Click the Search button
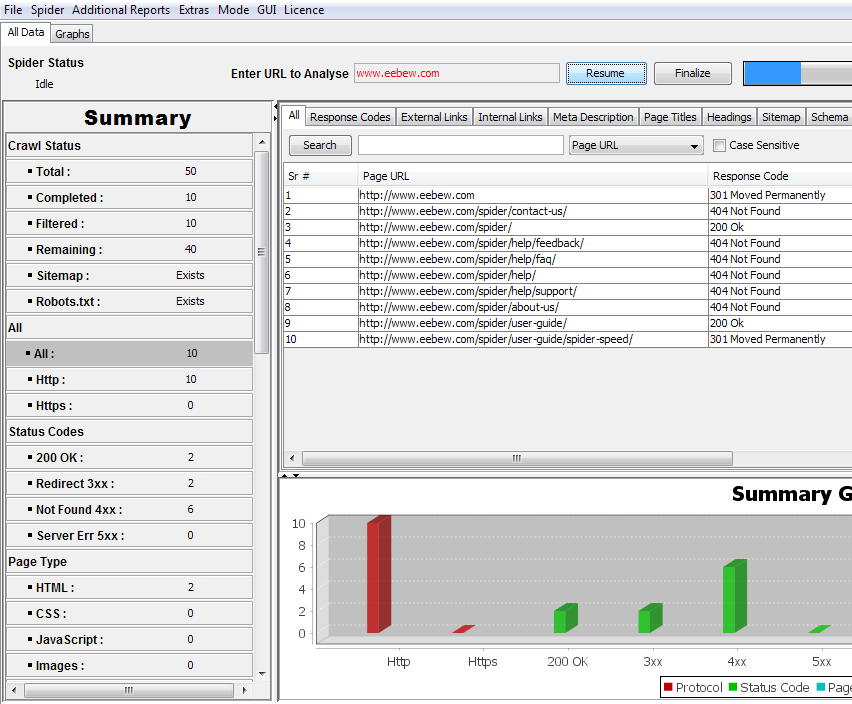The image size is (852, 704). pos(320,145)
